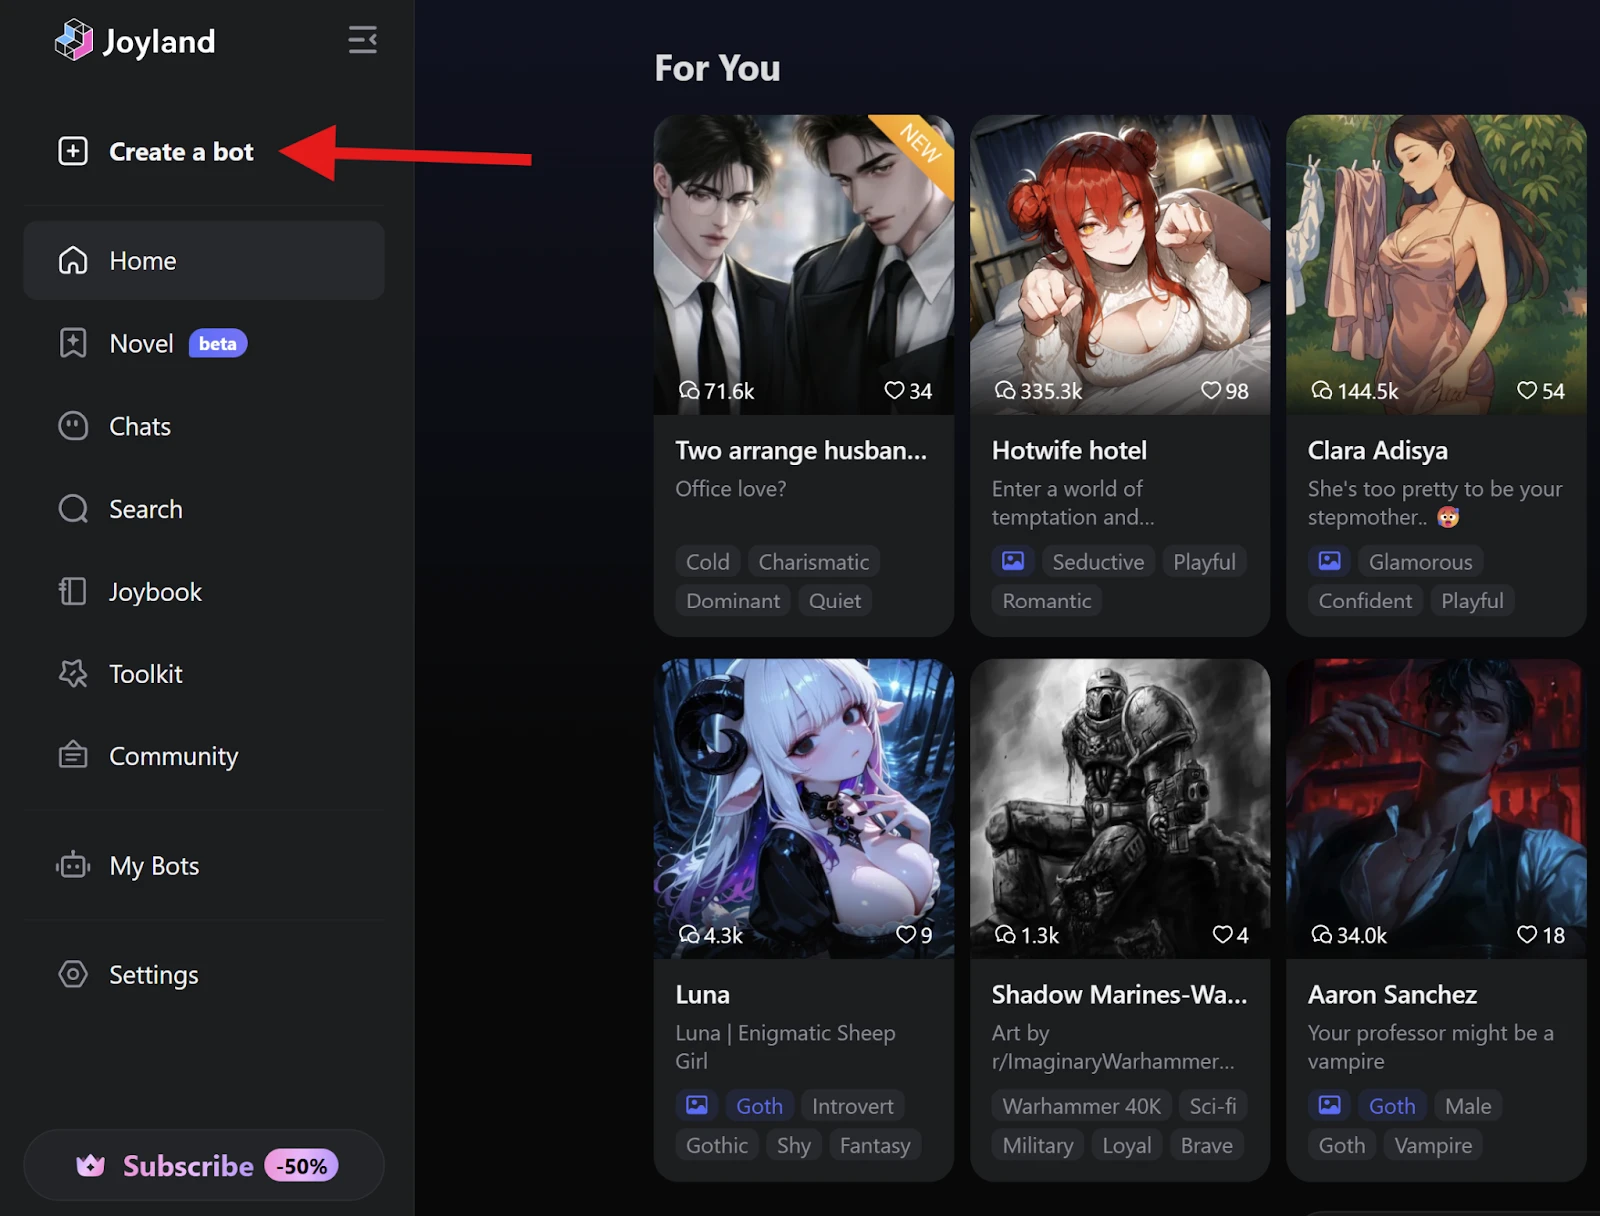Viewport: 1600px width, 1216px height.
Task: Open the Toolkit icon
Action: pos(72,674)
